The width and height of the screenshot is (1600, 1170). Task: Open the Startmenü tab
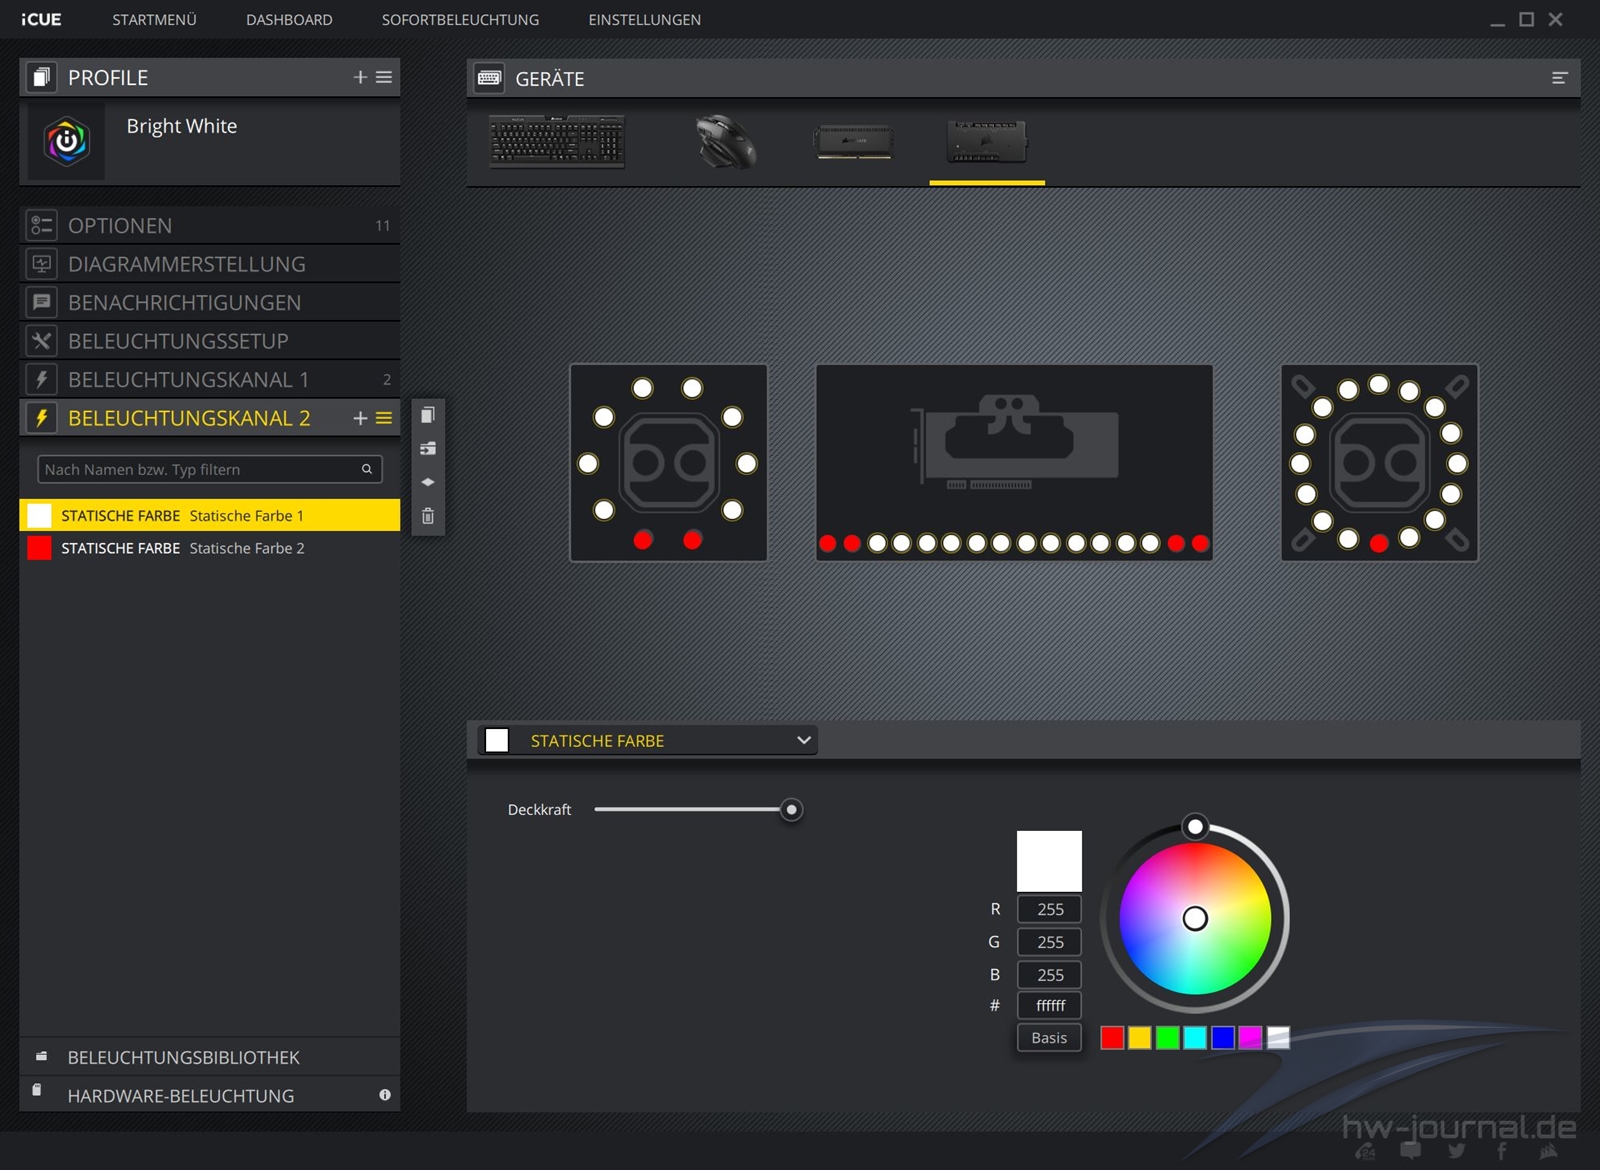pyautogui.click(x=154, y=20)
